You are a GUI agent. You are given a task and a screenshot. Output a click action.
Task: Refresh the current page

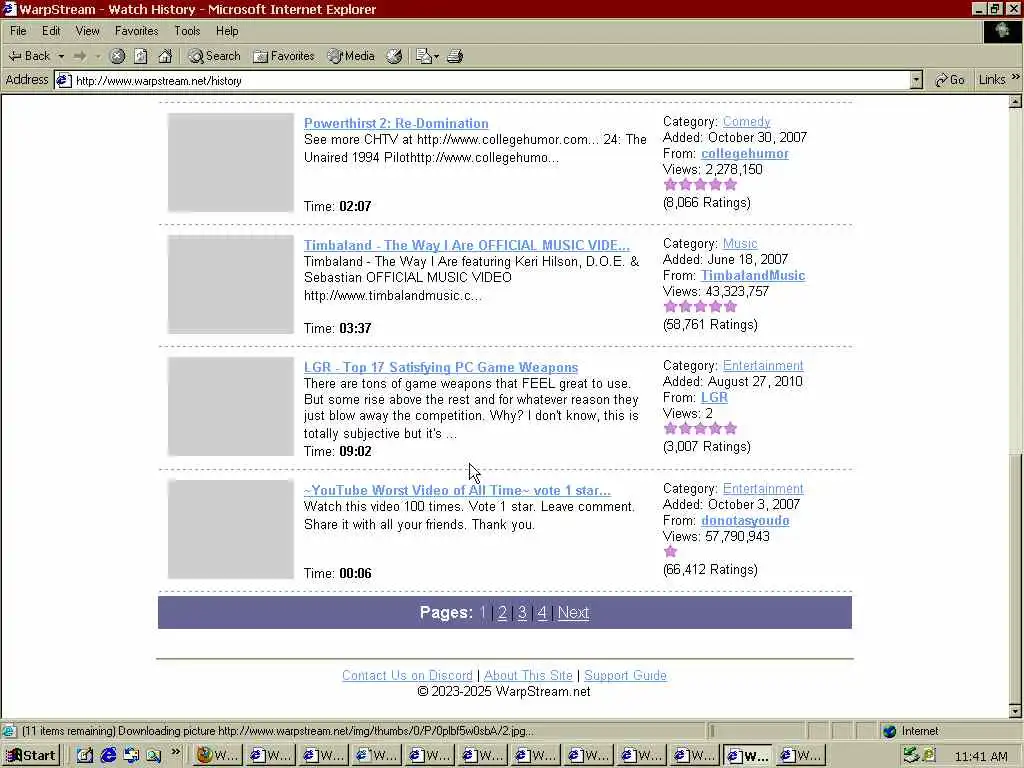(x=140, y=56)
